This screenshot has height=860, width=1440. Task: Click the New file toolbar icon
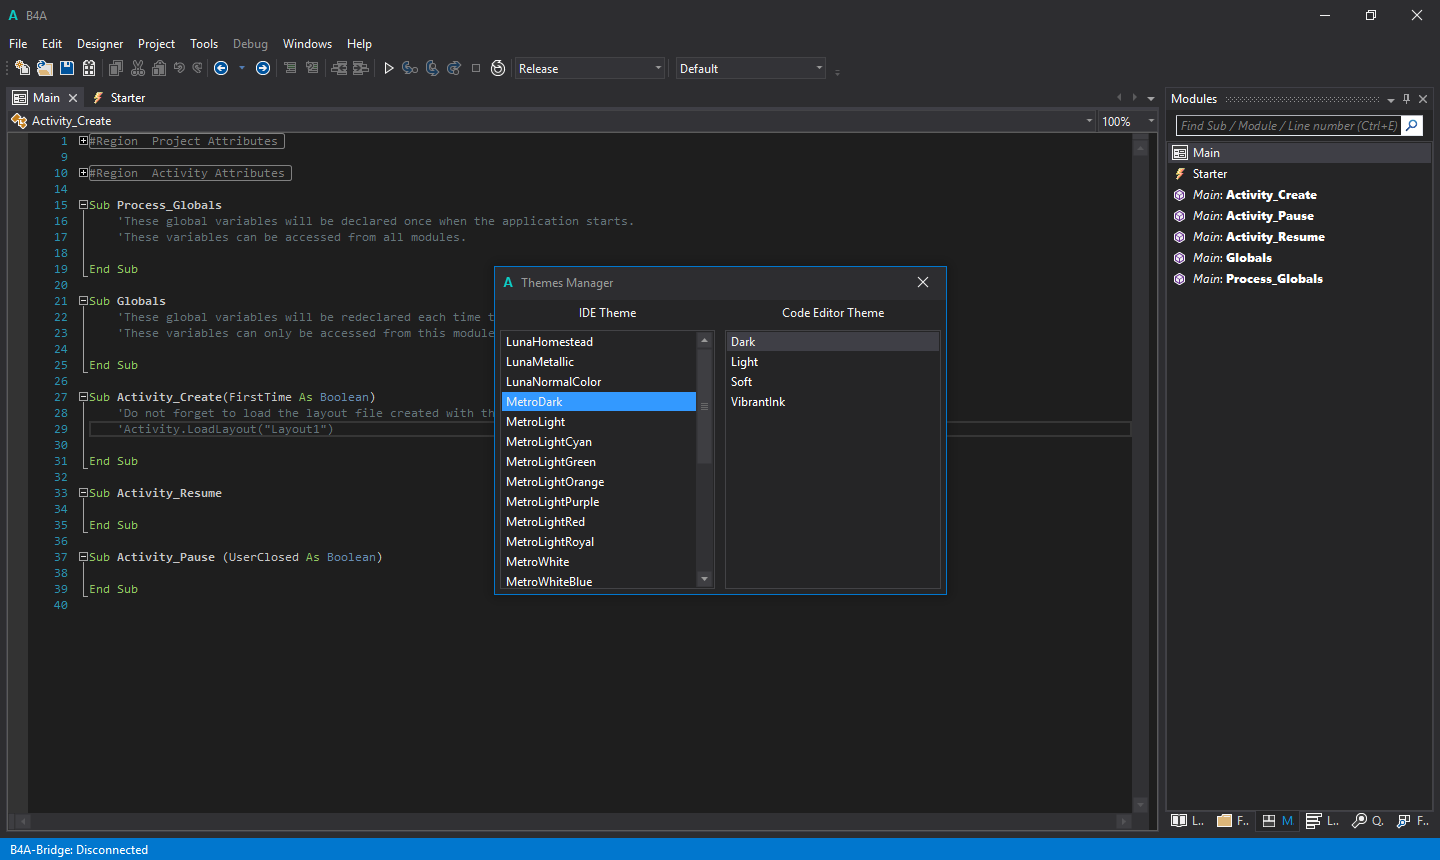(22, 68)
